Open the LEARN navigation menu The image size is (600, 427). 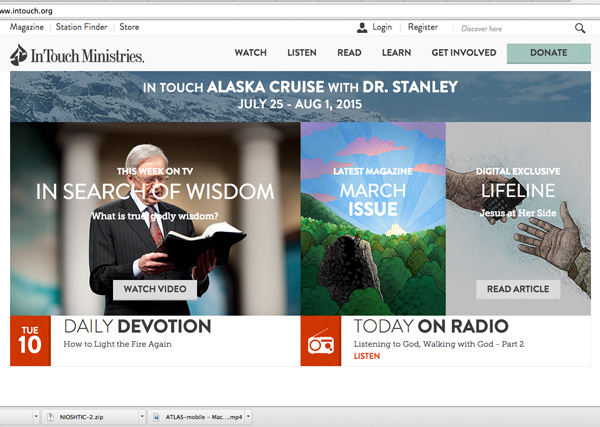pyautogui.click(x=396, y=53)
